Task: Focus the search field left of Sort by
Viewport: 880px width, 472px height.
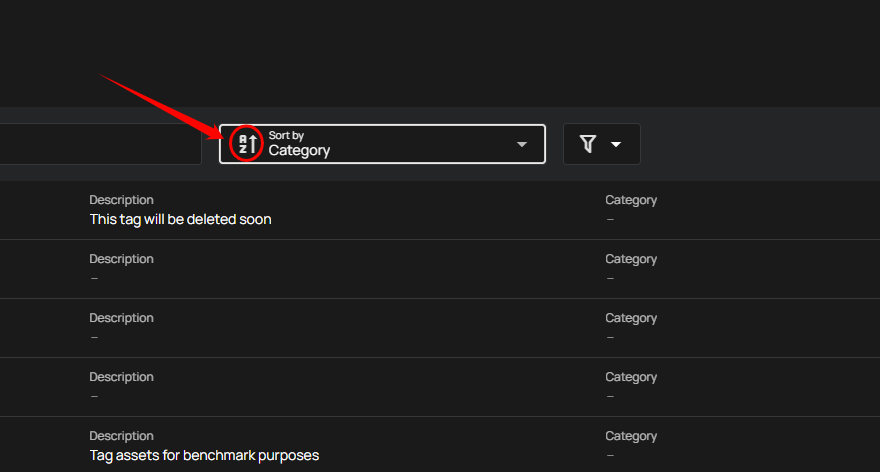Action: coord(100,144)
